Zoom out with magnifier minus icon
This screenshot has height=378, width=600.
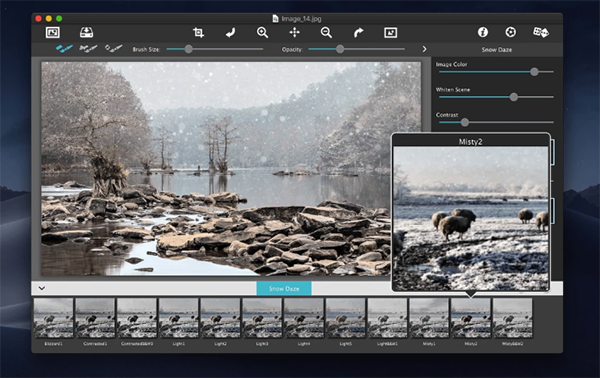tap(326, 33)
